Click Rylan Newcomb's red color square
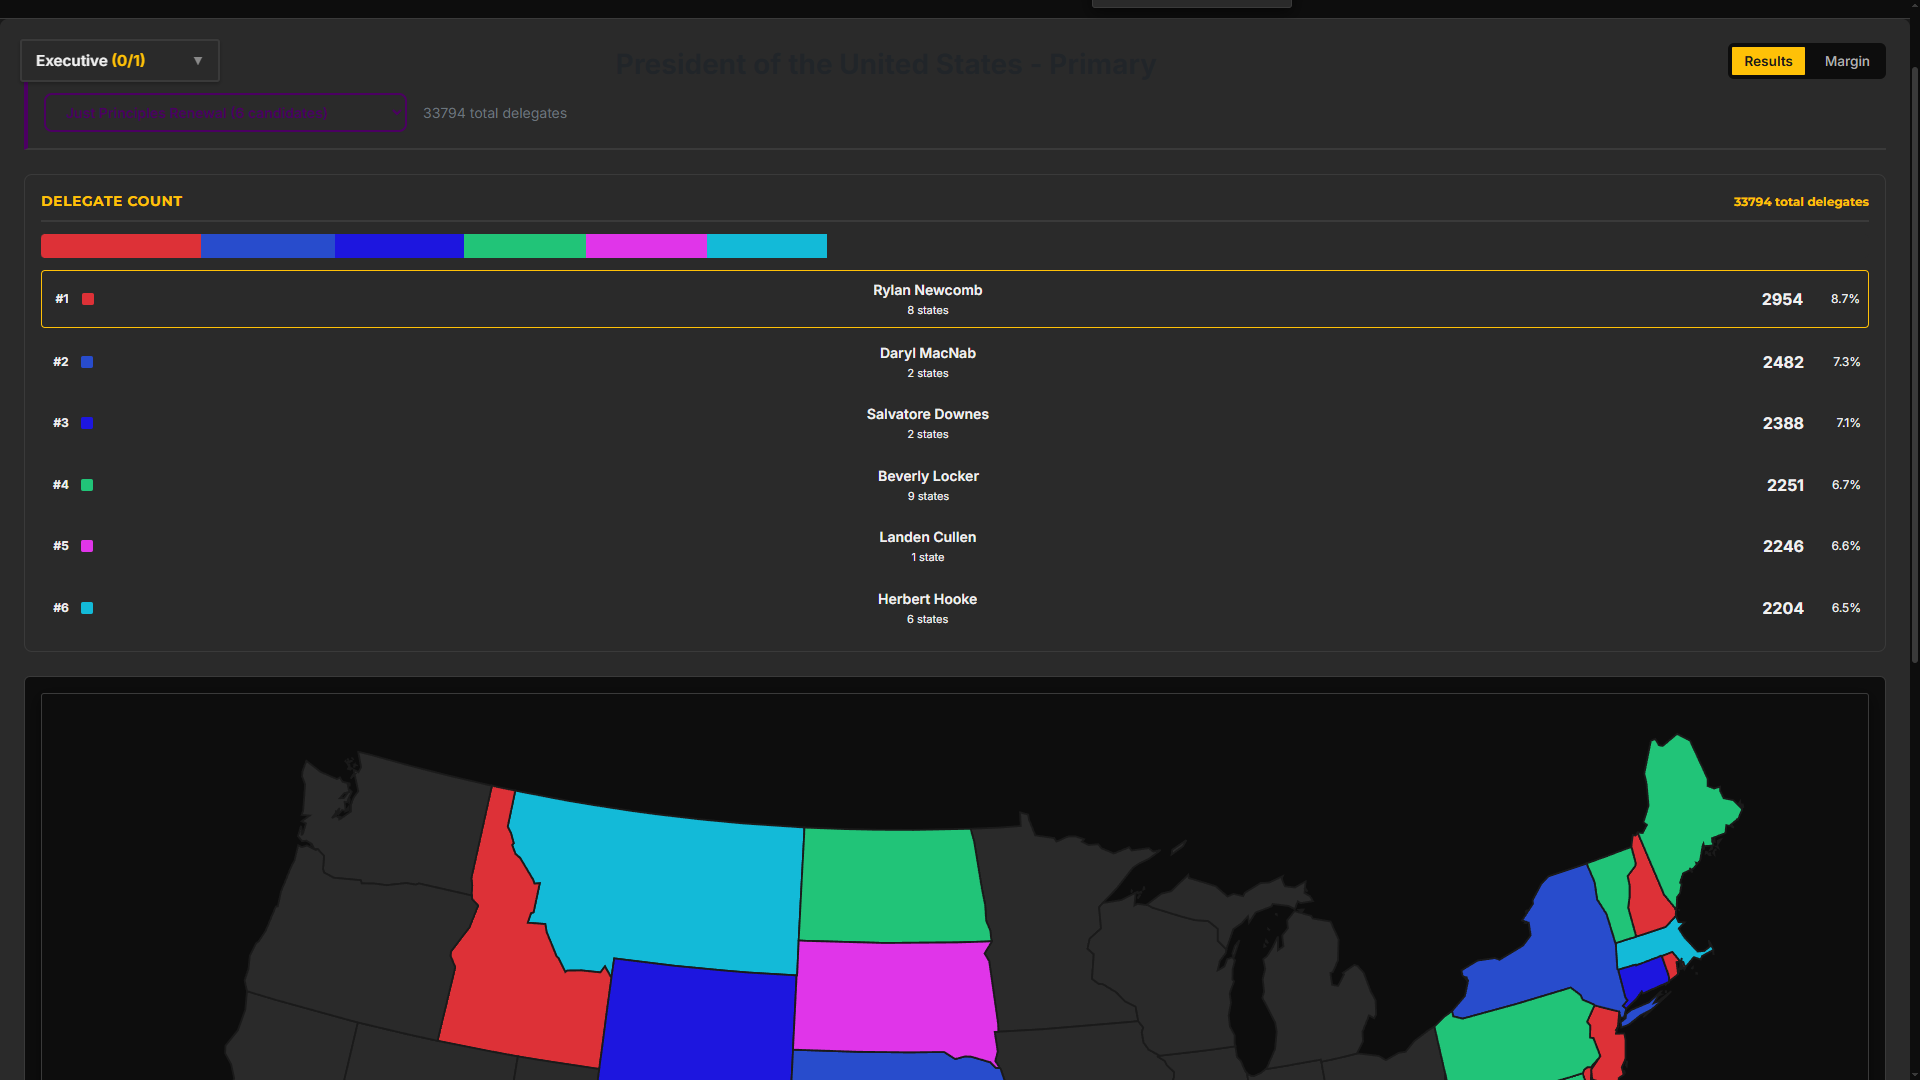Screen dimensions: 1920x1080 coord(88,299)
